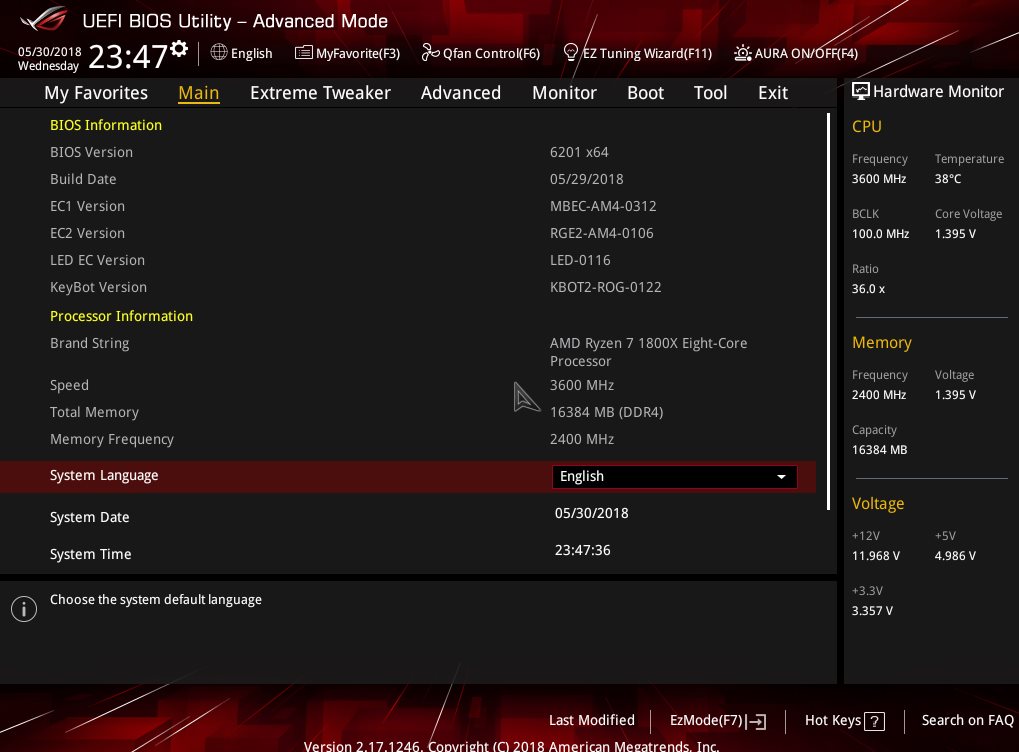Click CPU Core Voltage 1.395 V reading
This screenshot has height=752, width=1019.
coord(955,234)
